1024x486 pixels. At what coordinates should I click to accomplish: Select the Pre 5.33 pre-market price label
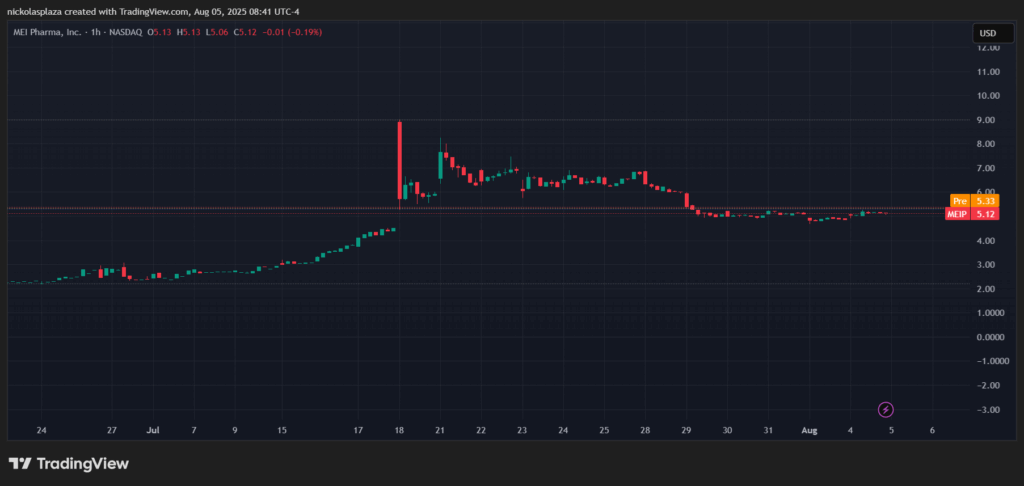click(x=972, y=201)
